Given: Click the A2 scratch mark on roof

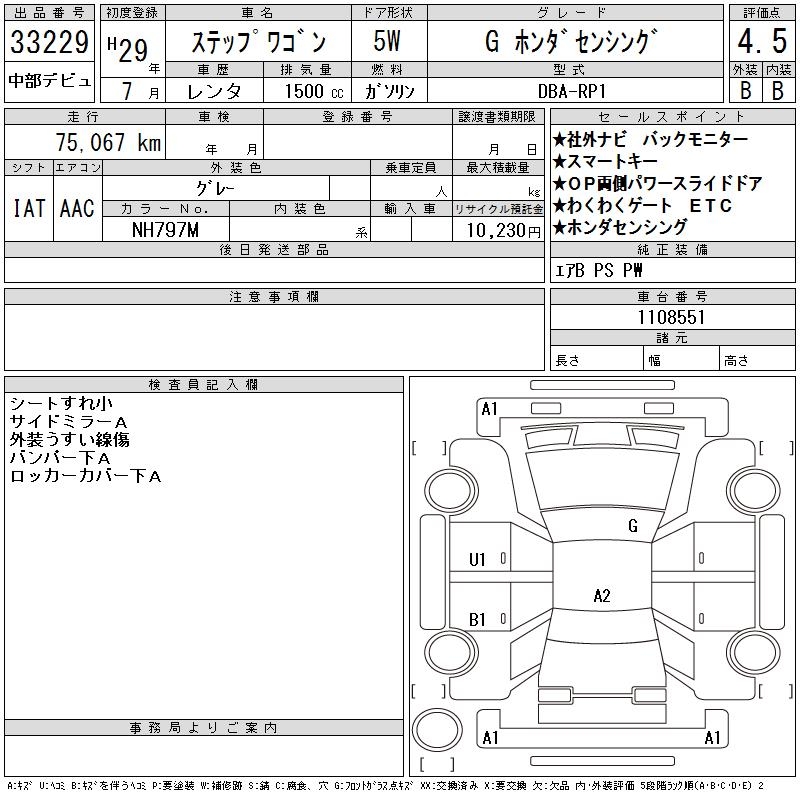Looking at the screenshot, I should [602, 596].
